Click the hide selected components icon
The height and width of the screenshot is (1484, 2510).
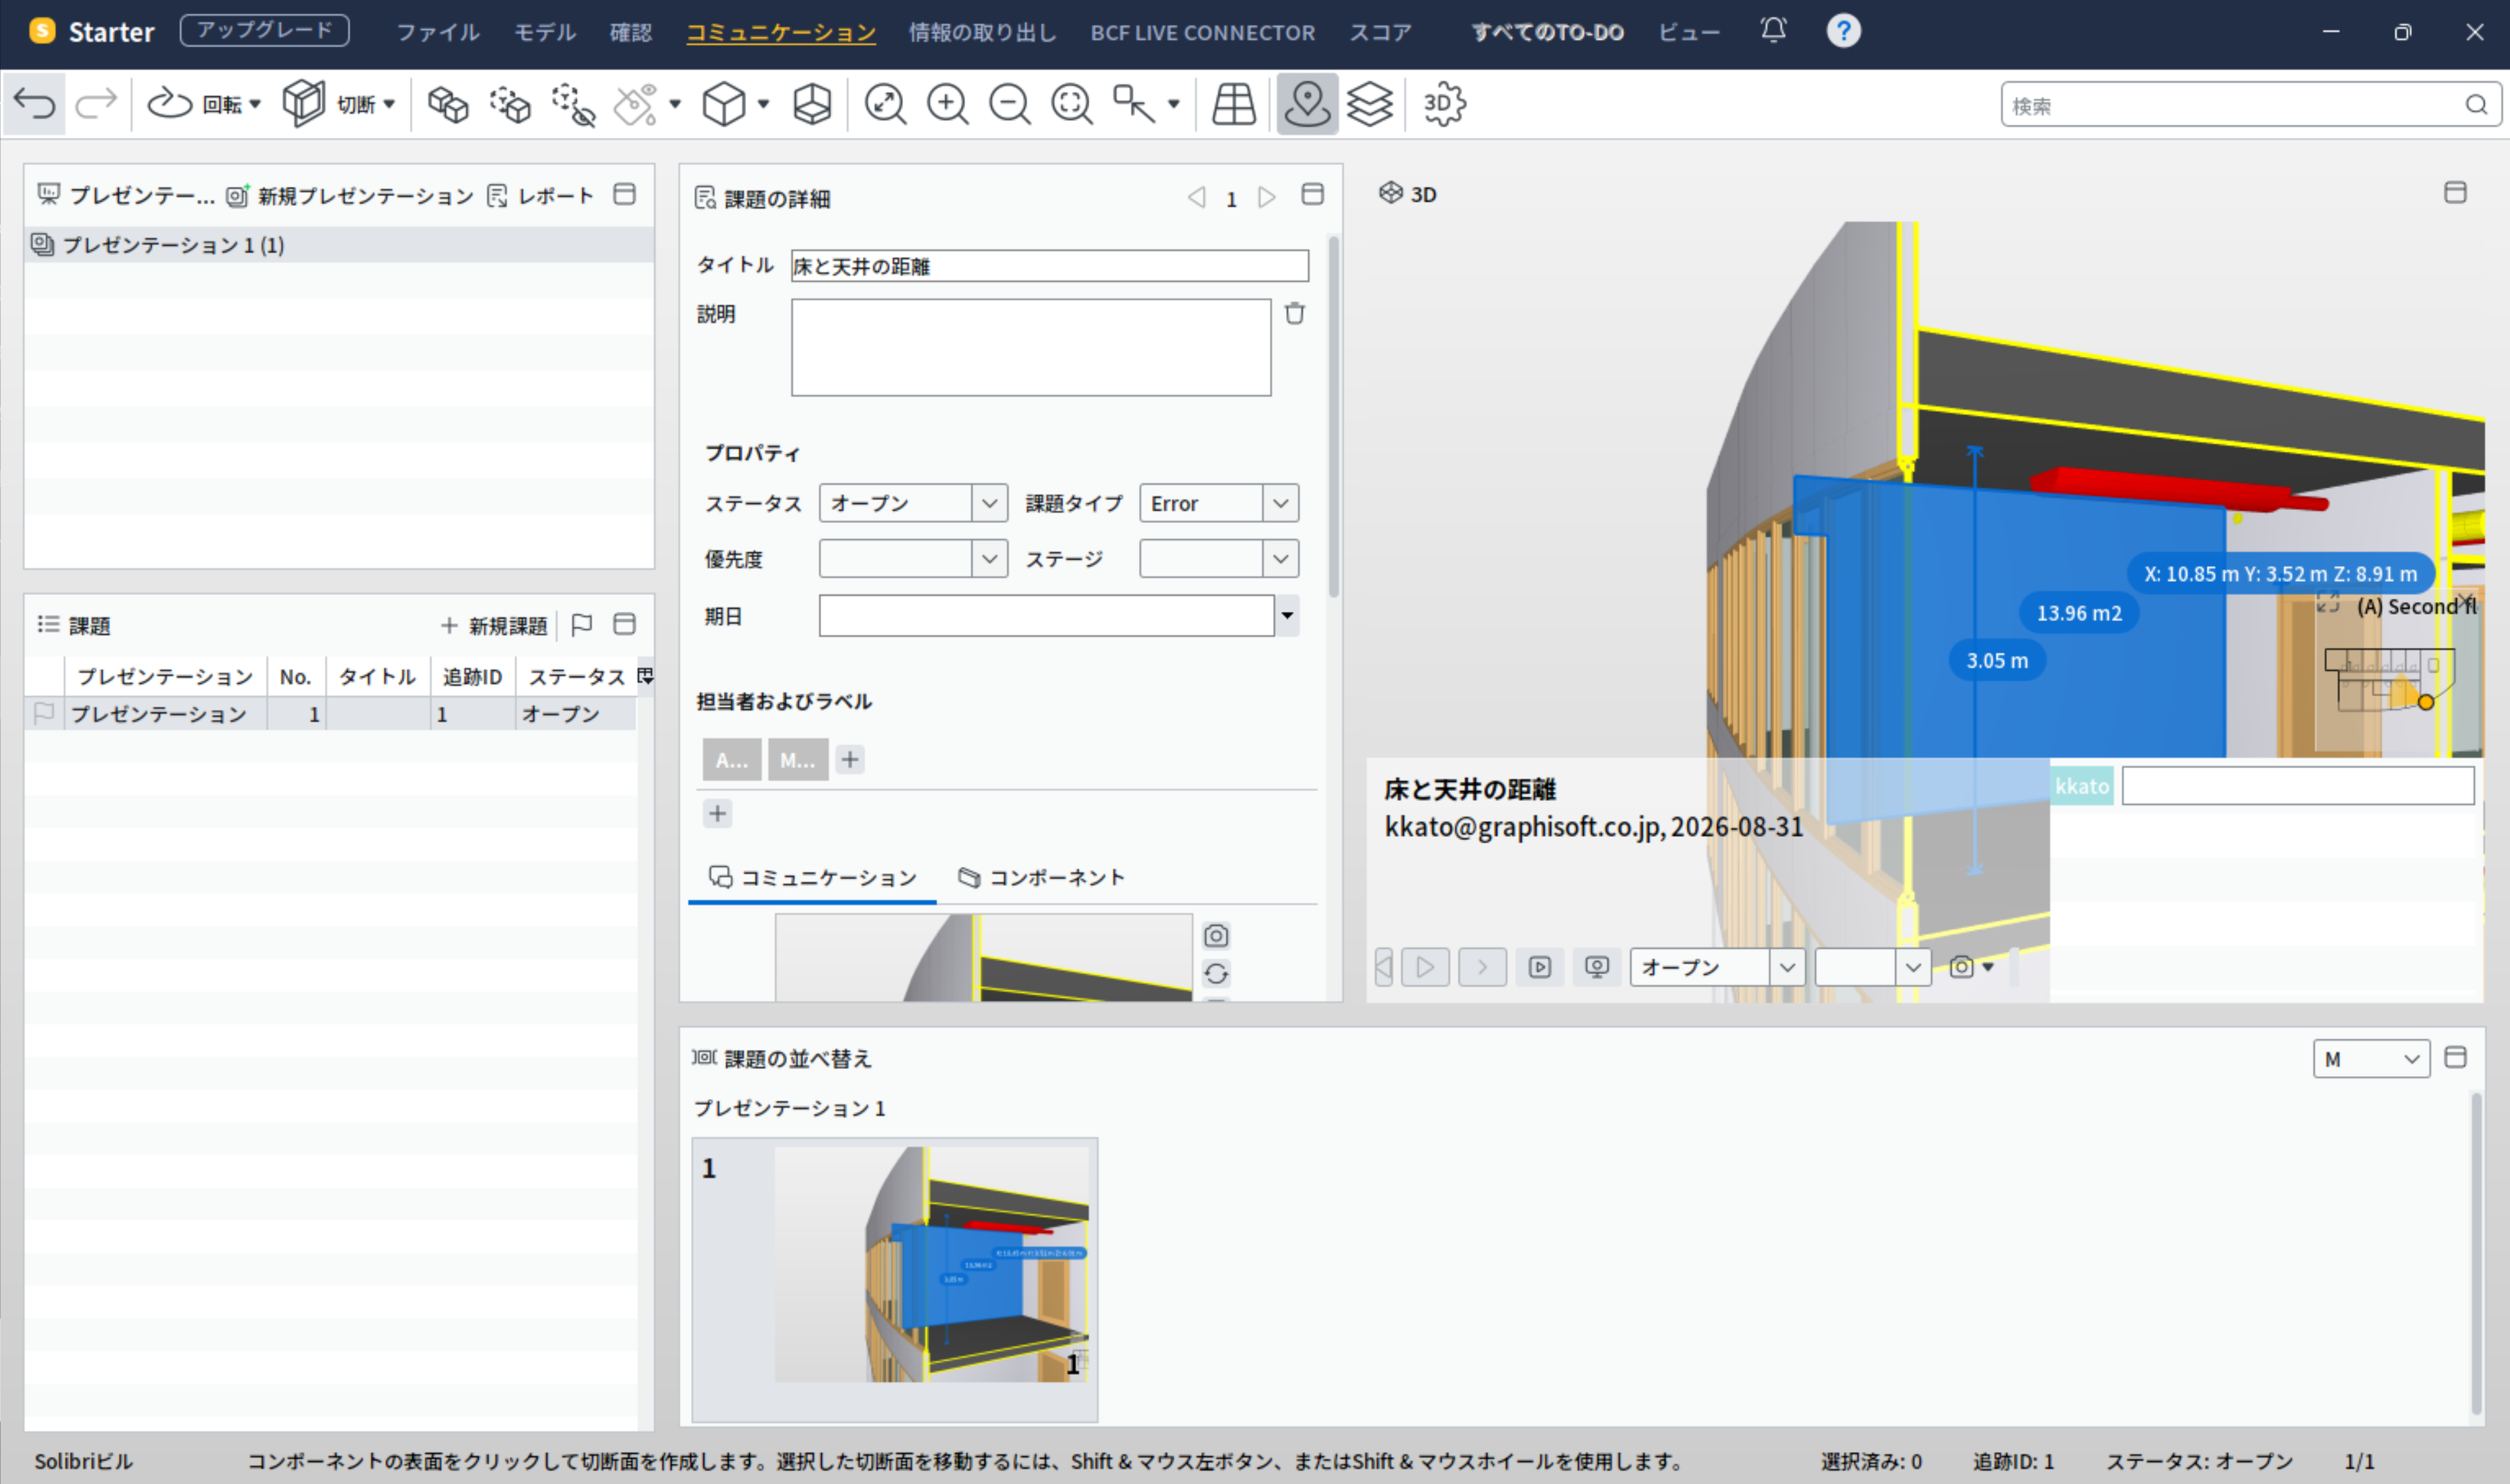(x=573, y=104)
